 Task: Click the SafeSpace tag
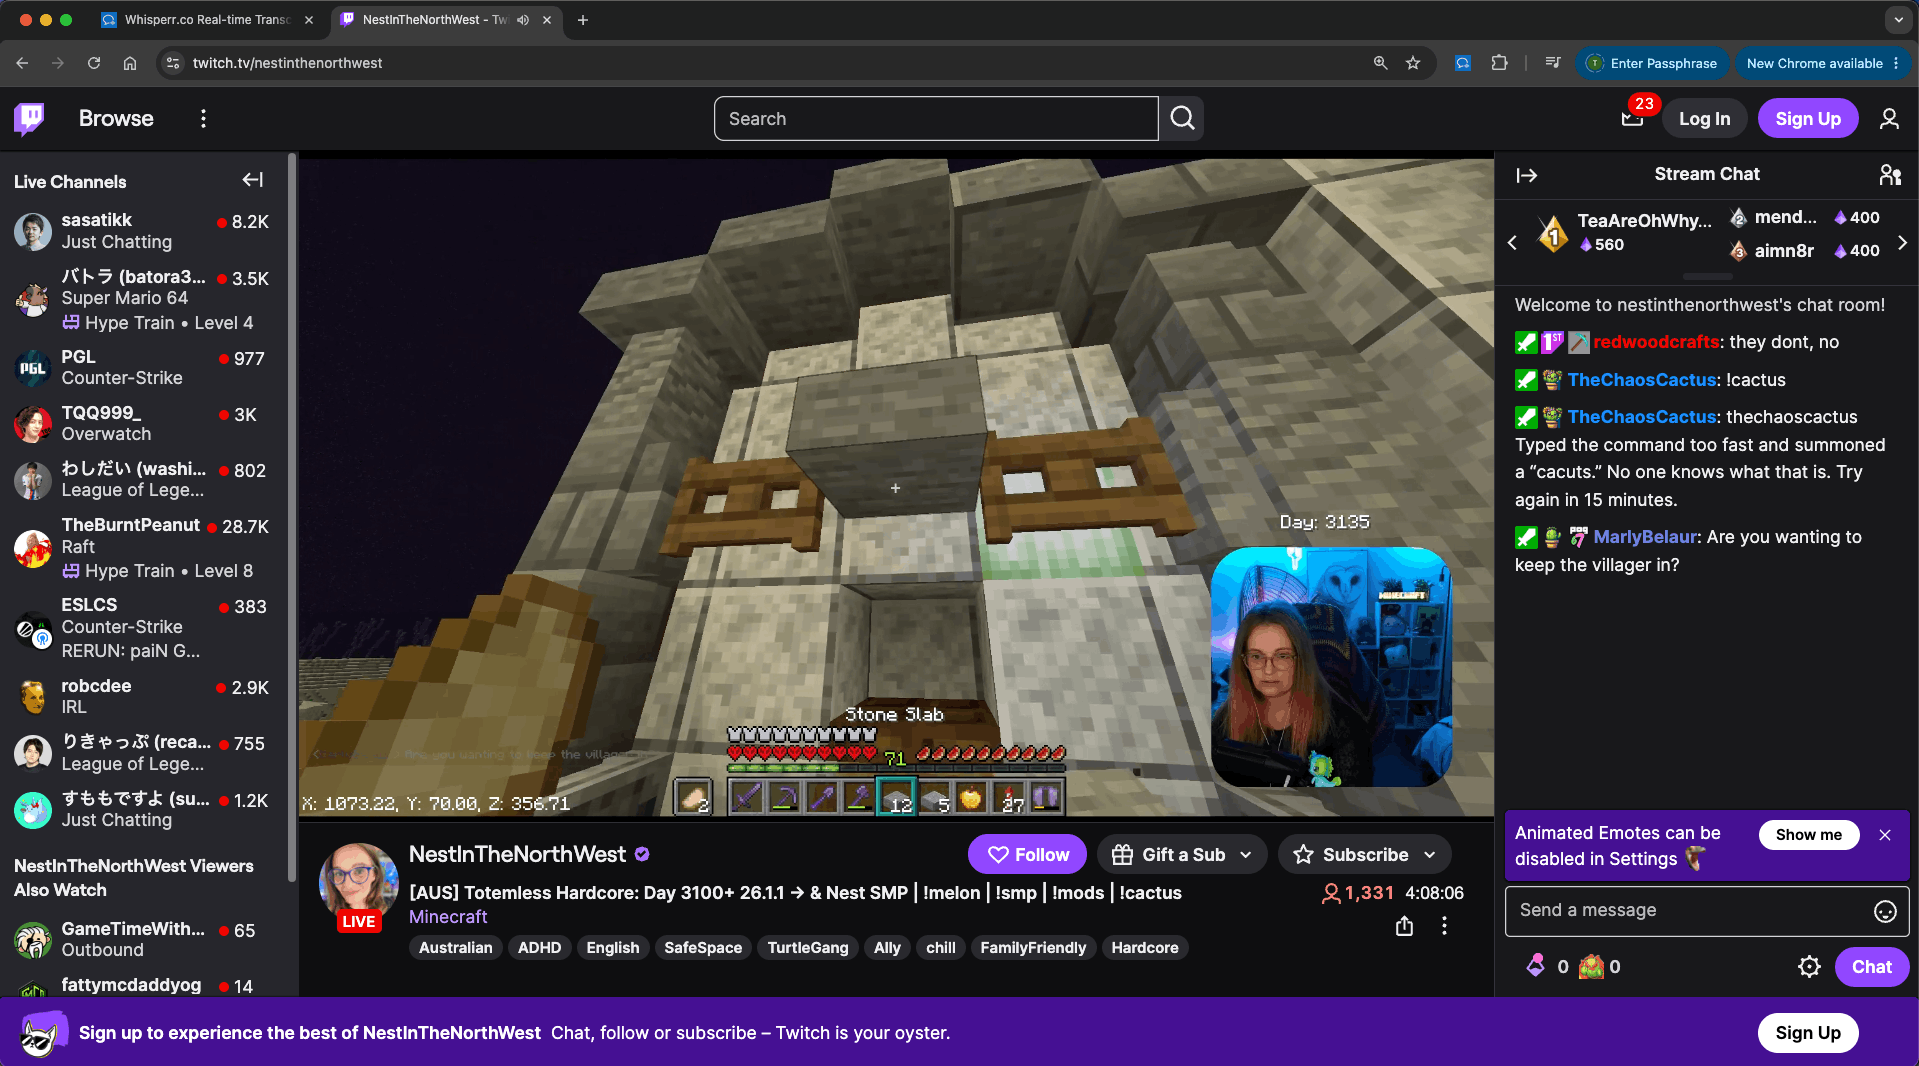pos(702,948)
